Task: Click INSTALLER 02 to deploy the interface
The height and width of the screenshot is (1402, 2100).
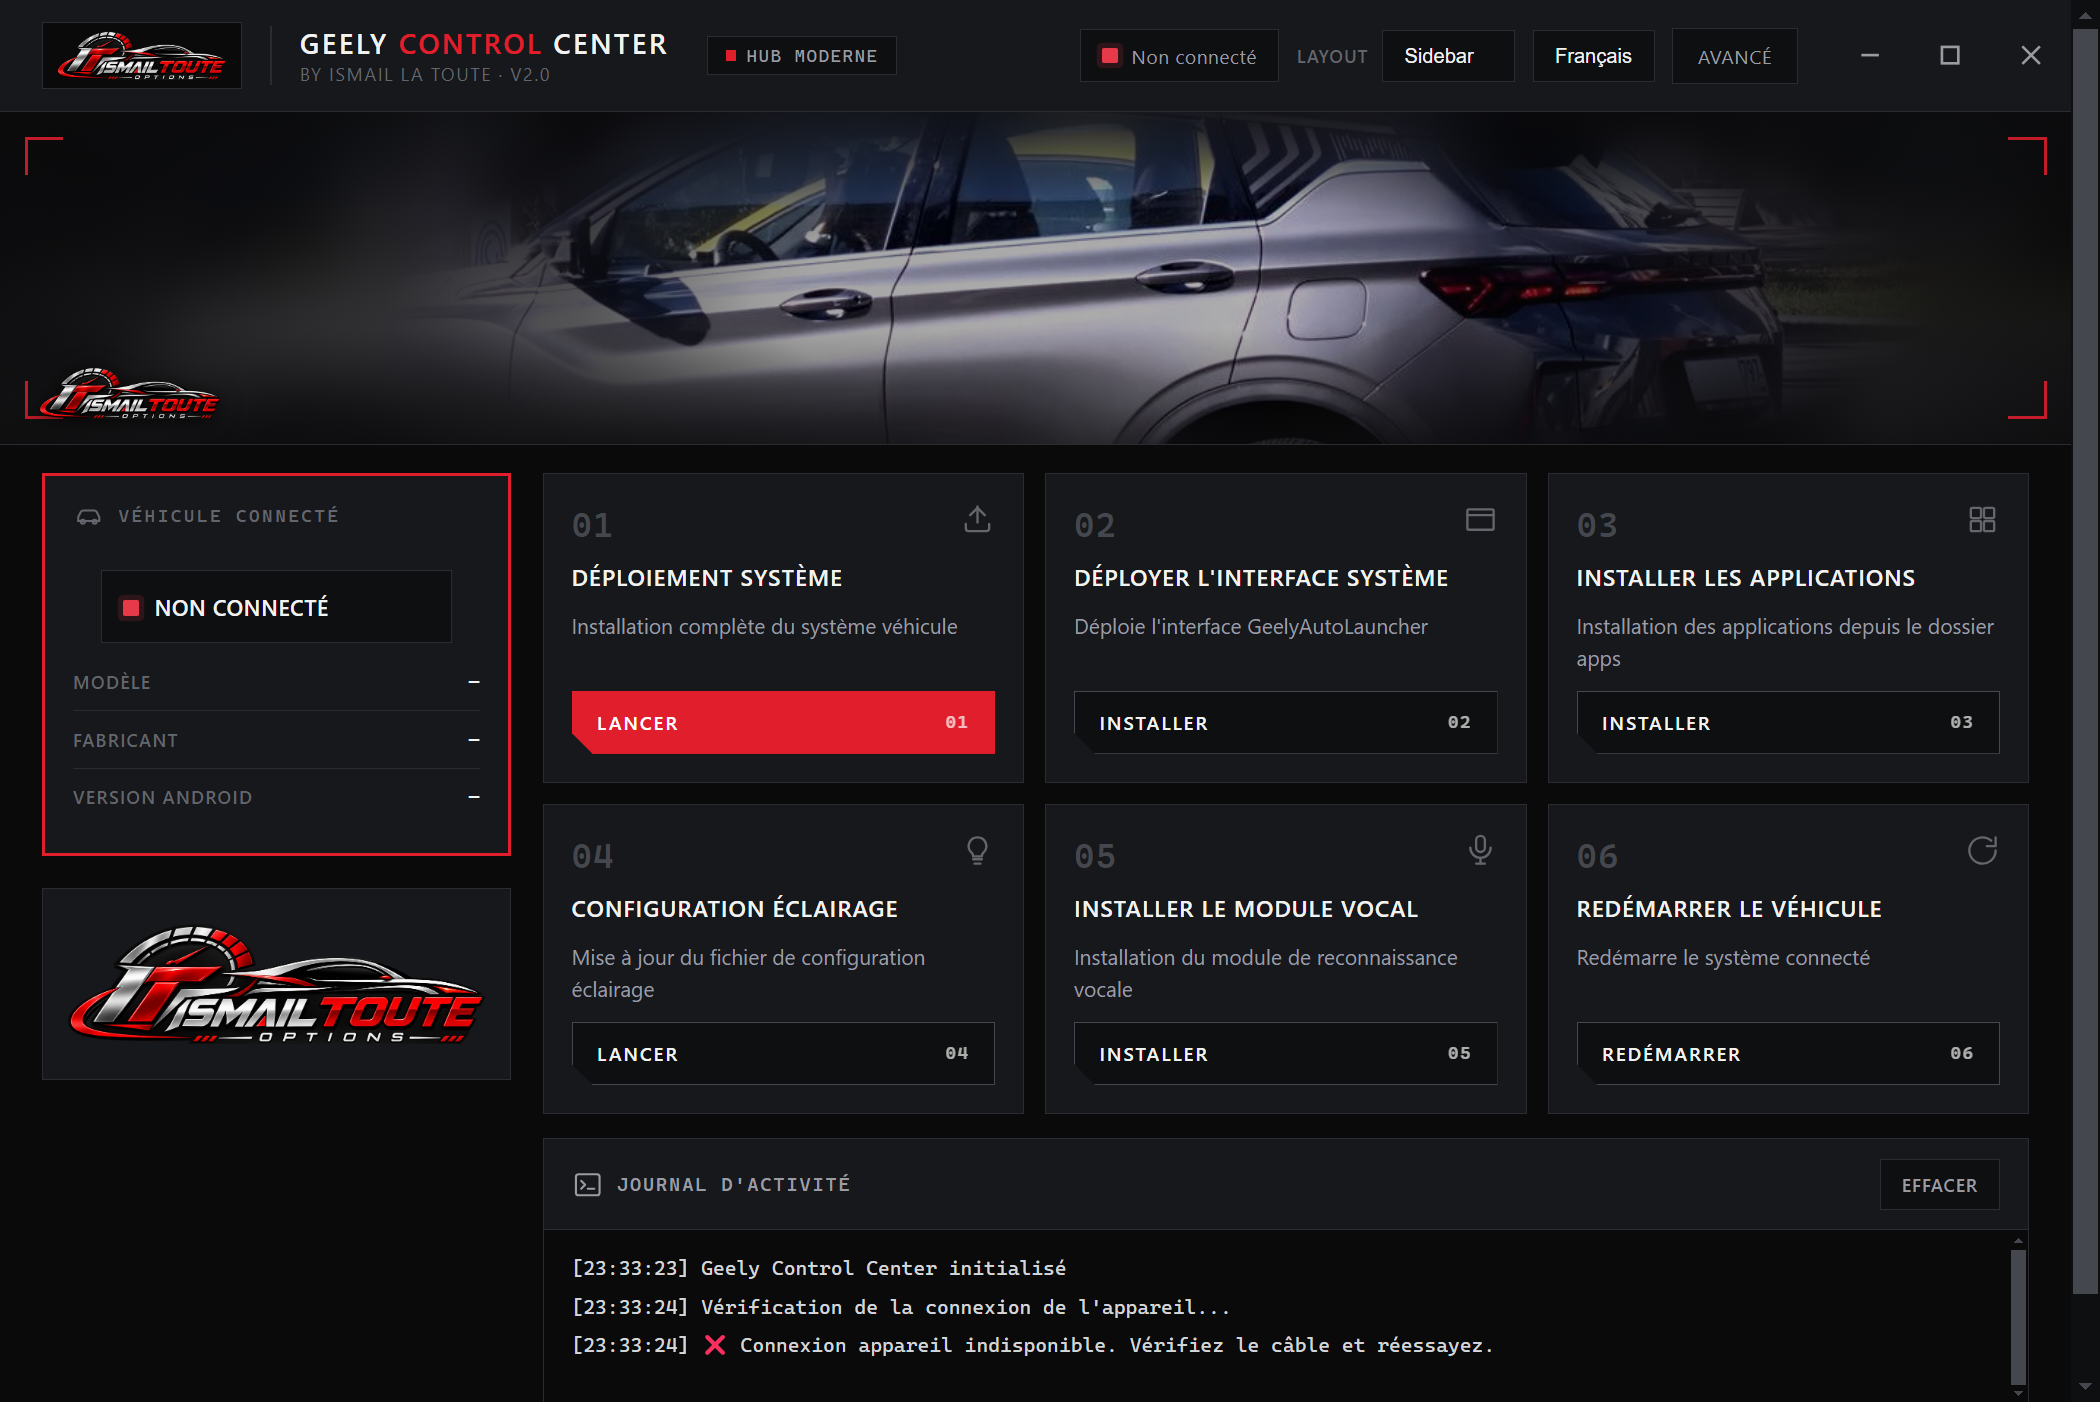Action: pyautogui.click(x=1285, y=722)
